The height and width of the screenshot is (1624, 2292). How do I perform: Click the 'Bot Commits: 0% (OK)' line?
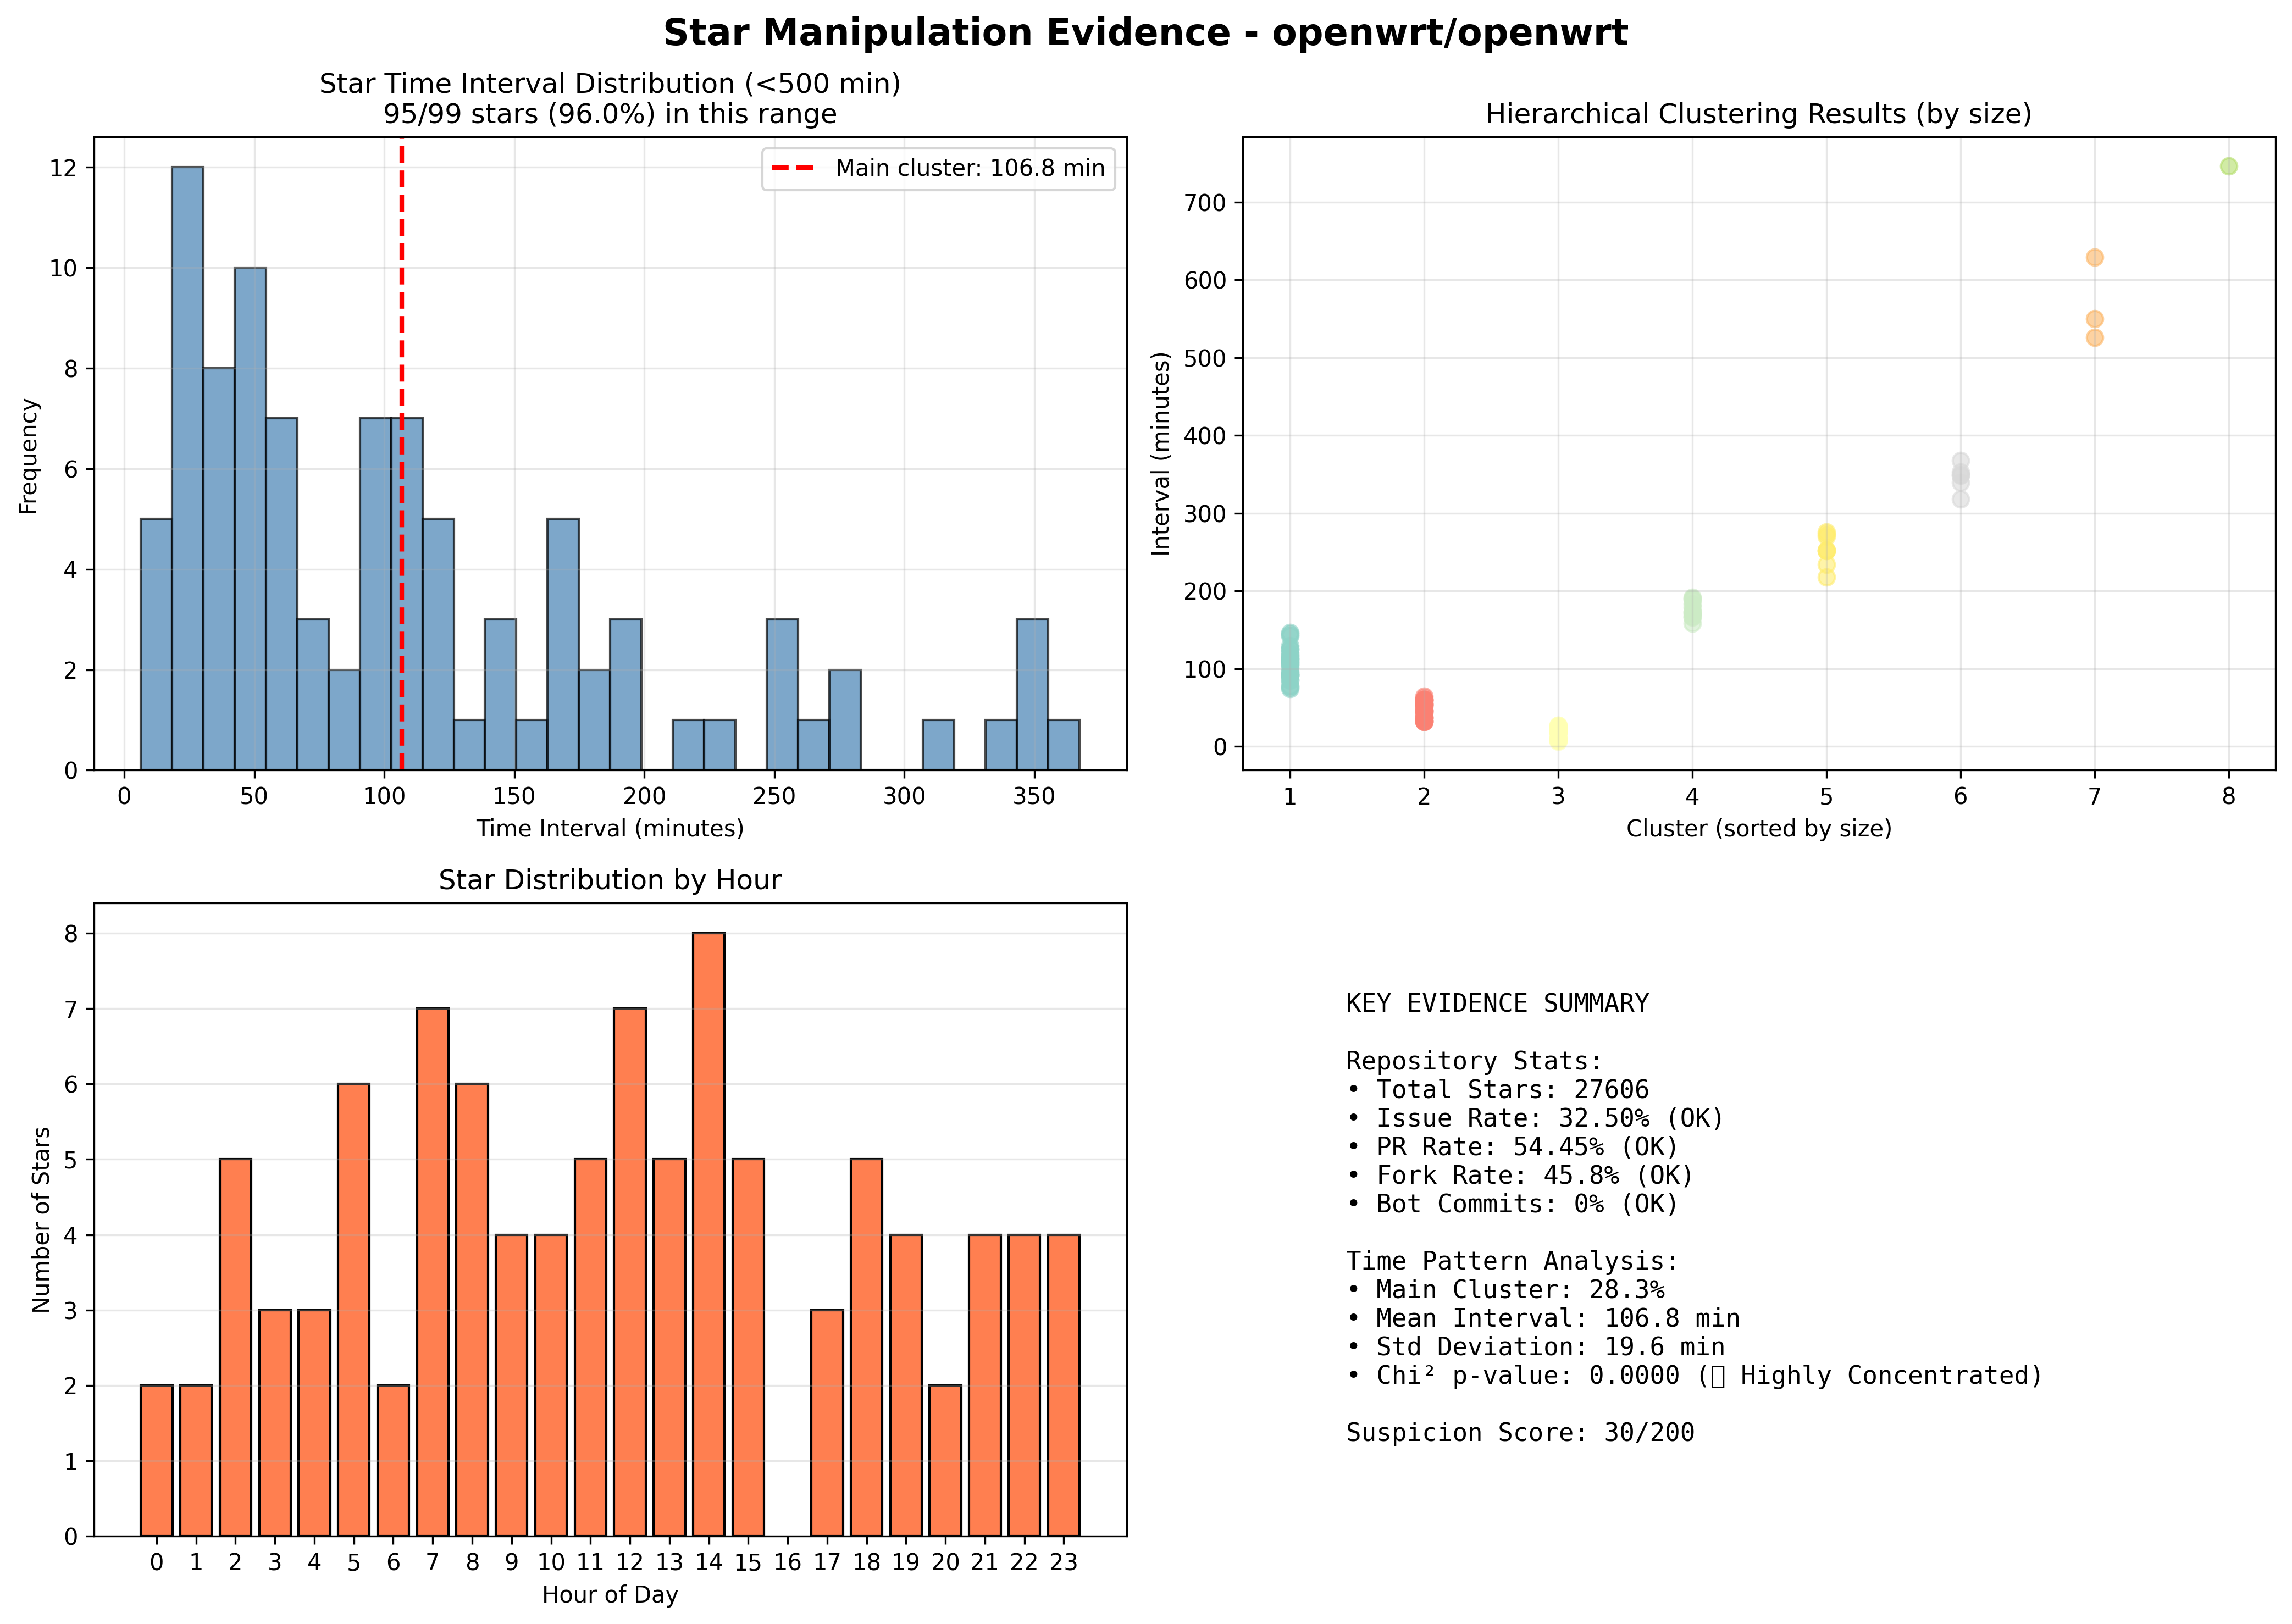pos(1512,1204)
